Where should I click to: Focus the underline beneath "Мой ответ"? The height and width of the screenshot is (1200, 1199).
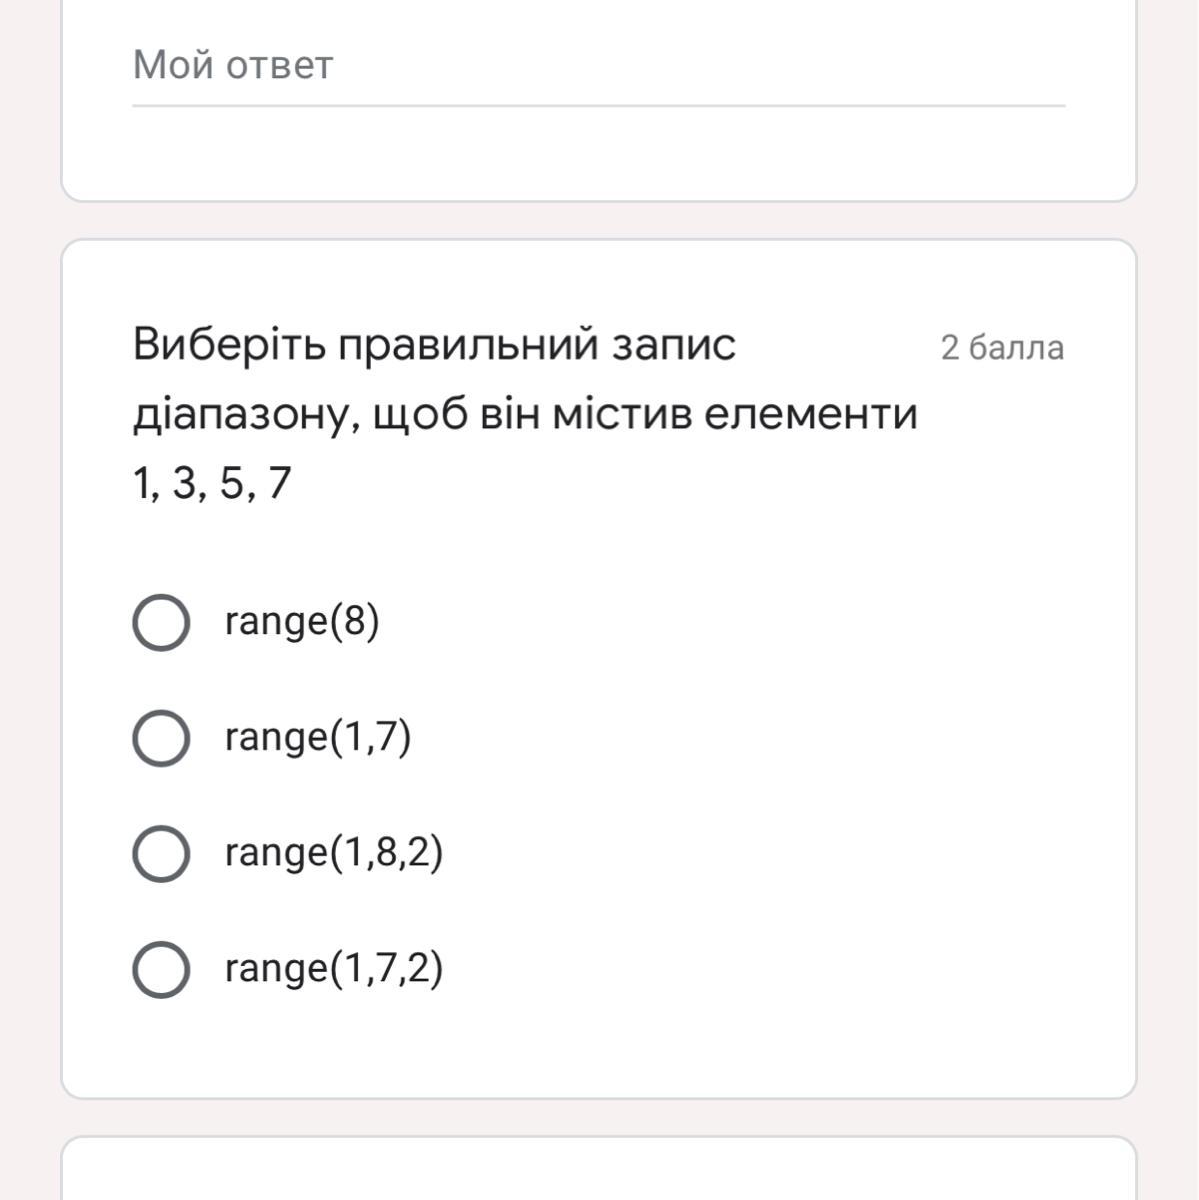point(598,104)
